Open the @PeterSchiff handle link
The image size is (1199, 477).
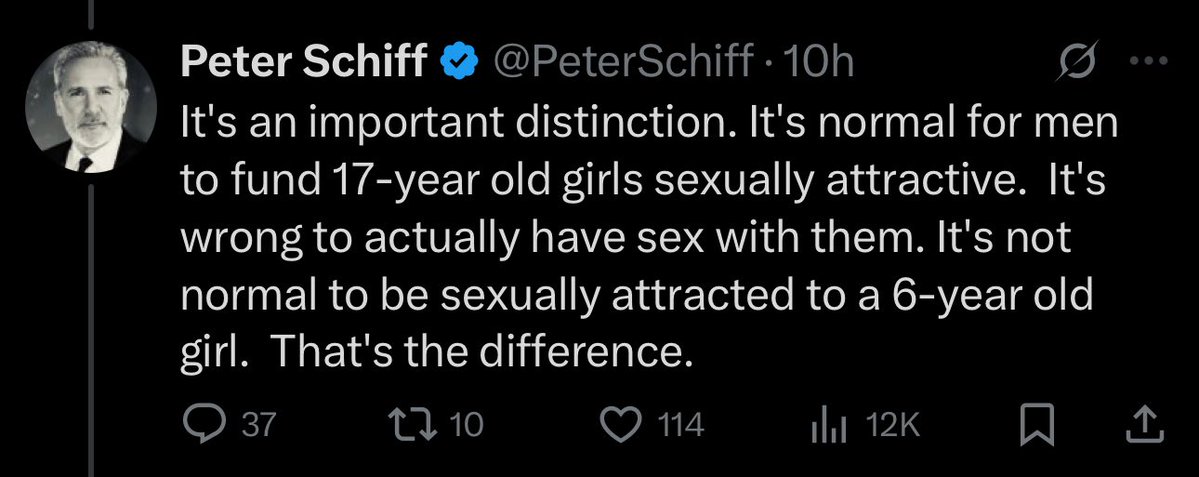pyautogui.click(x=622, y=63)
